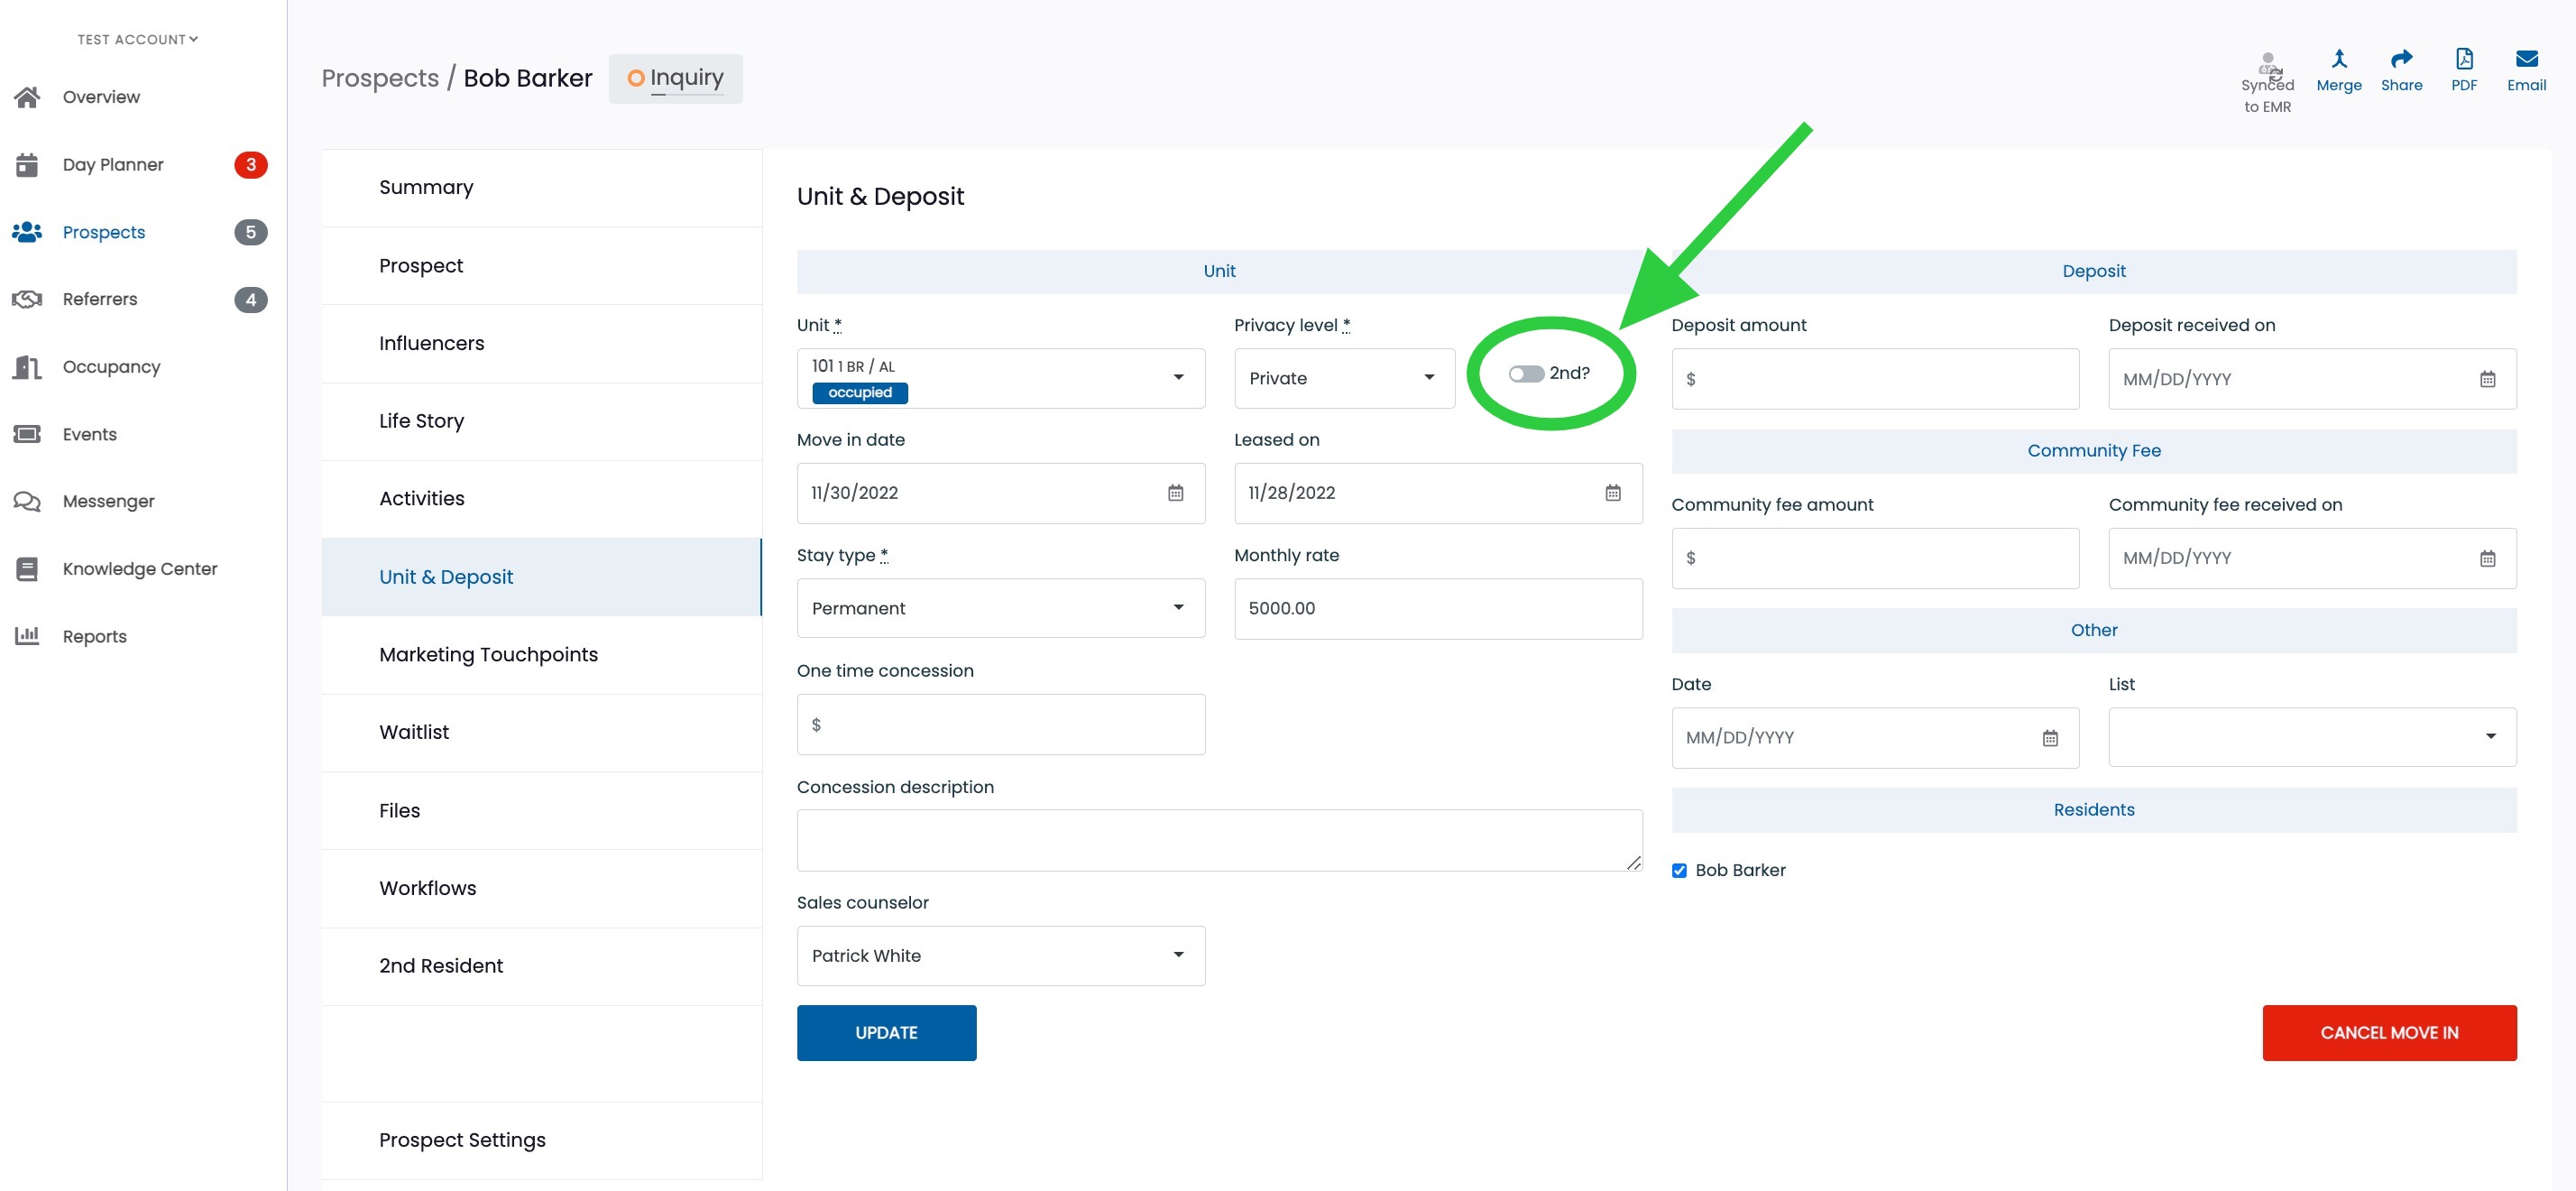
Task: Open the Marketing Touchpoints tab
Action: 541,654
